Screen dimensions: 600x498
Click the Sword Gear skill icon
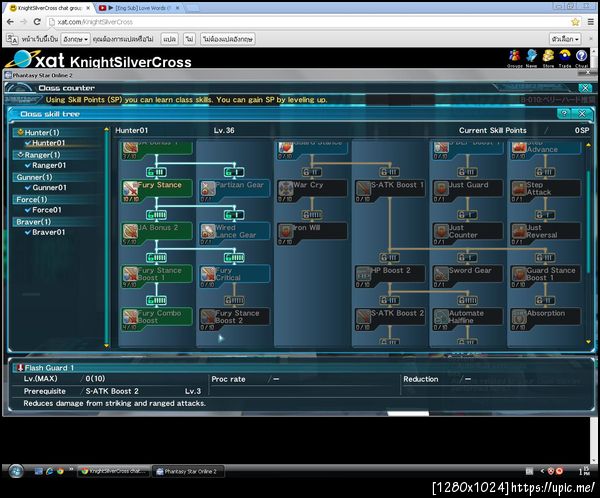441,274
